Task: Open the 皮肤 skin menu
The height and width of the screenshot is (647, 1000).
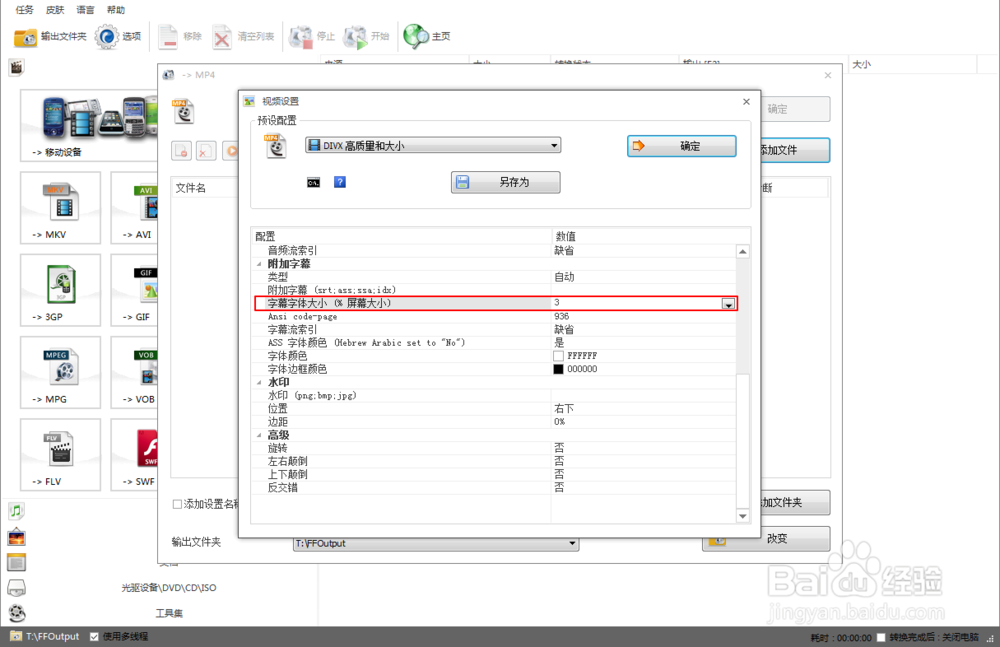Action: [x=55, y=10]
